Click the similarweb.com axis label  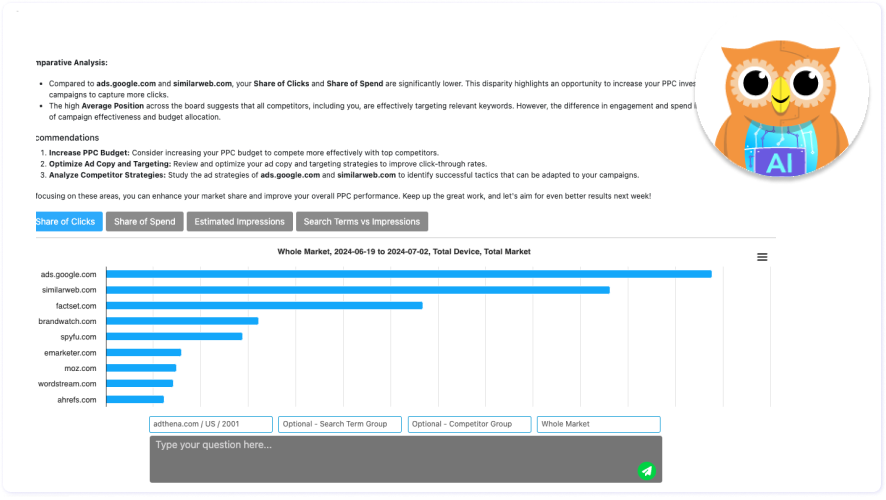pyautogui.click(x=69, y=290)
